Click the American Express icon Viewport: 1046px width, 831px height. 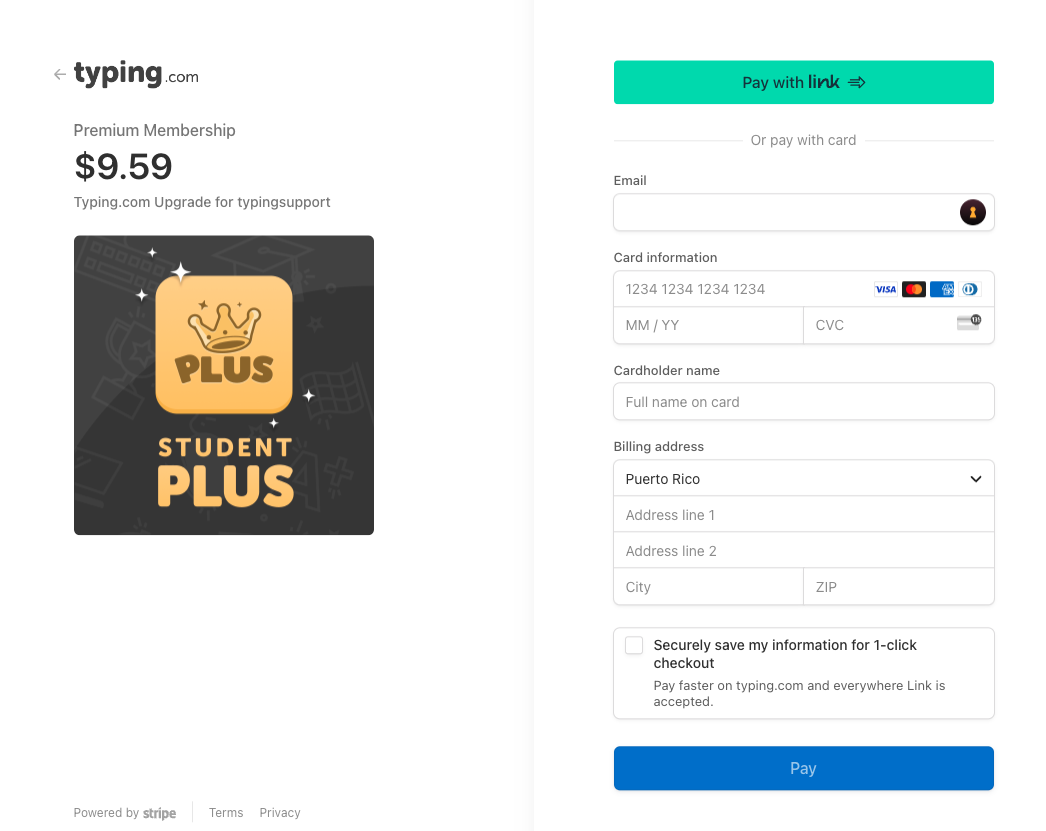[941, 289]
